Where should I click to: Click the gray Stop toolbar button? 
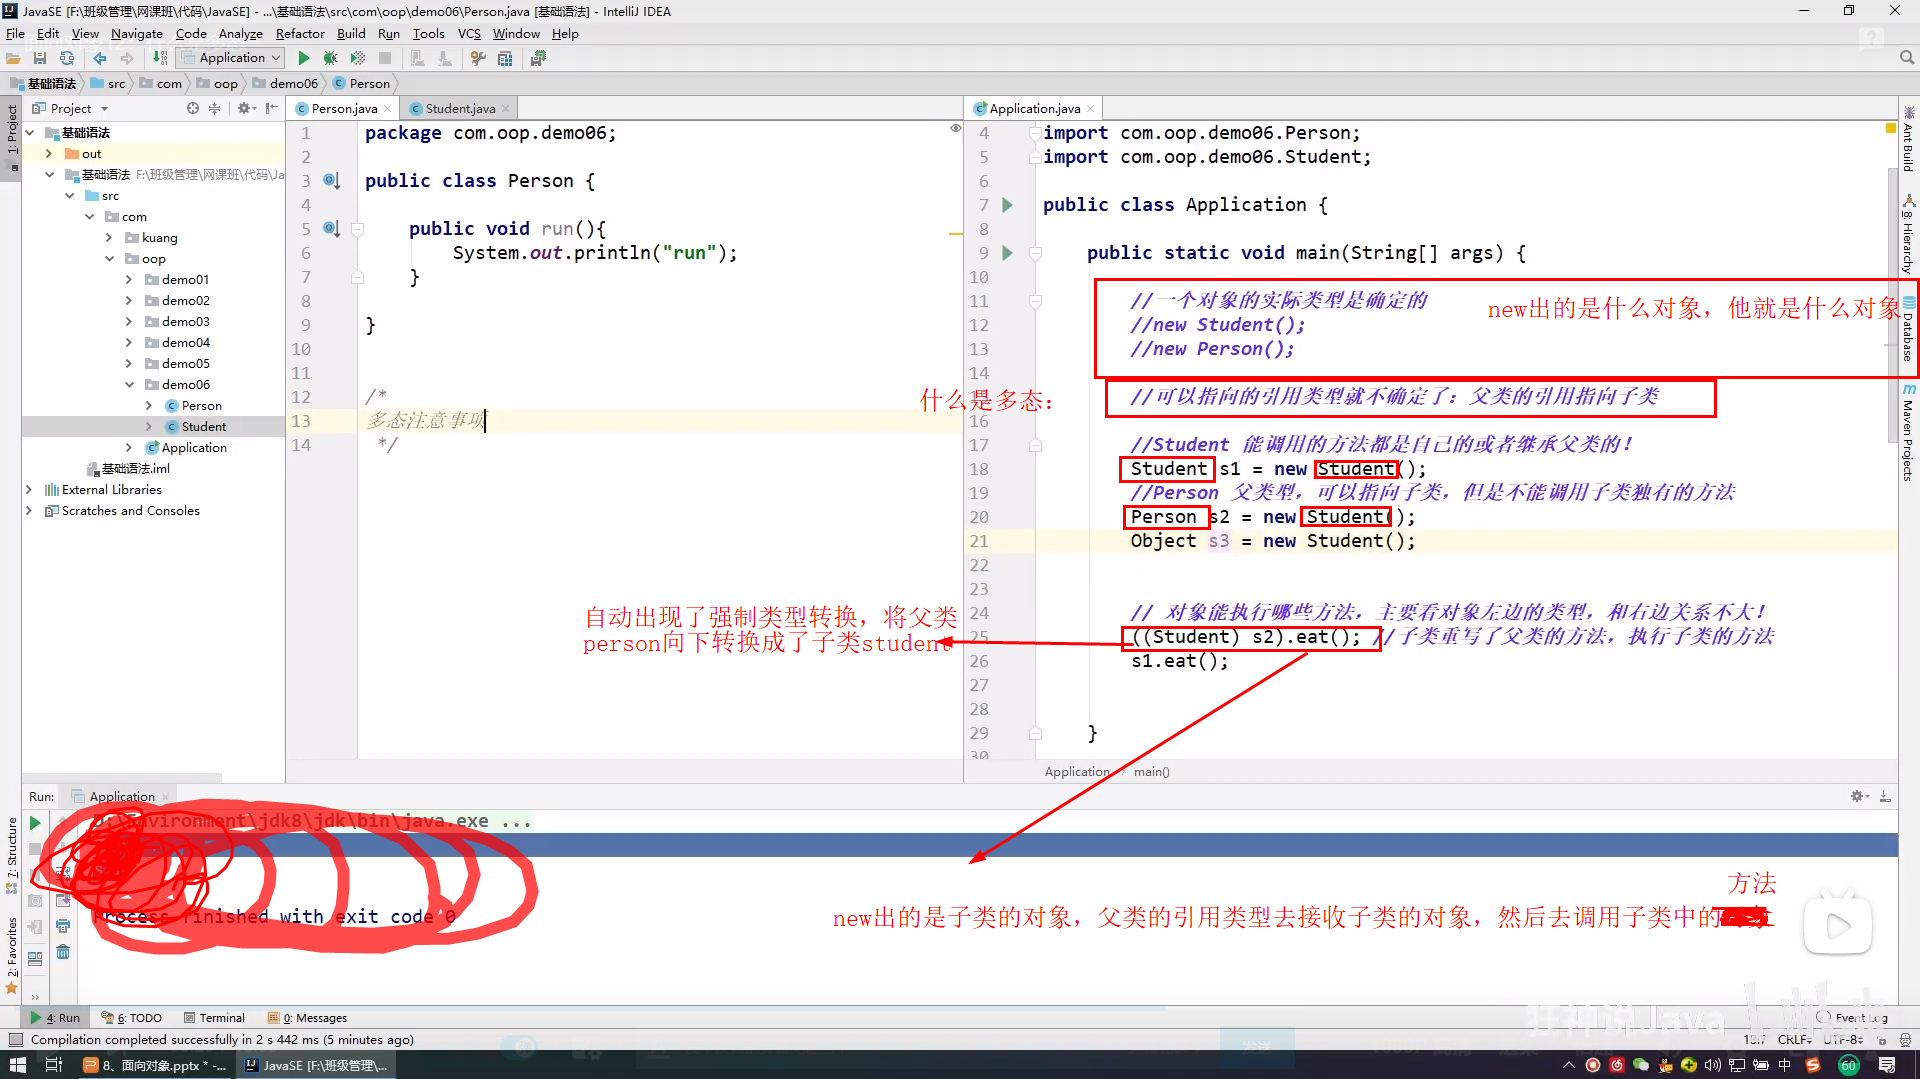point(385,58)
